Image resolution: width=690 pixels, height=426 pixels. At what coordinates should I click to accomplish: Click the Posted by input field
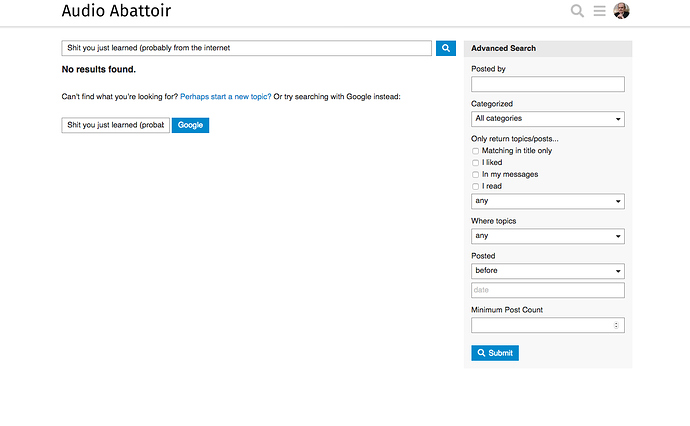(x=547, y=84)
